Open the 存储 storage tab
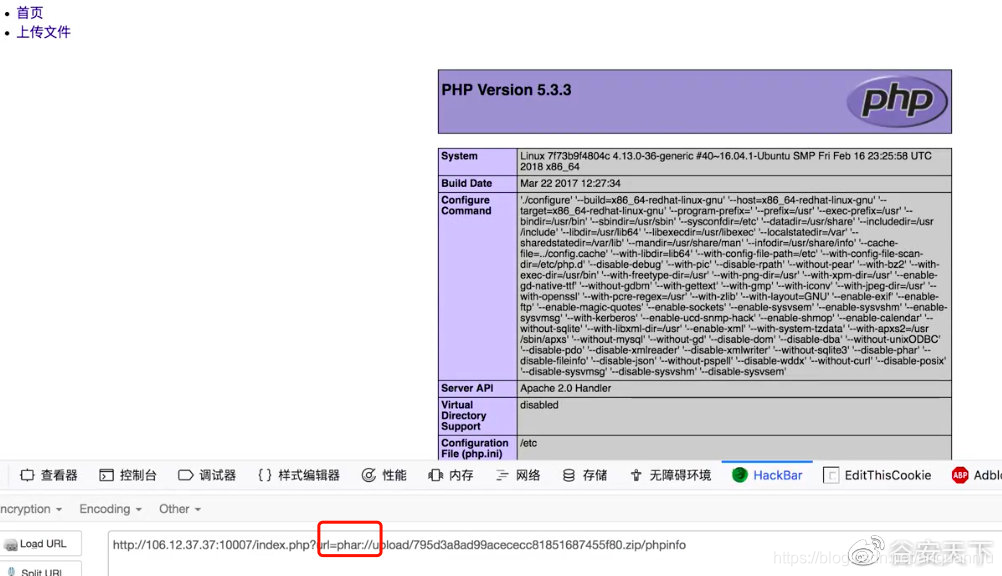The height and width of the screenshot is (576, 1002). [585, 475]
